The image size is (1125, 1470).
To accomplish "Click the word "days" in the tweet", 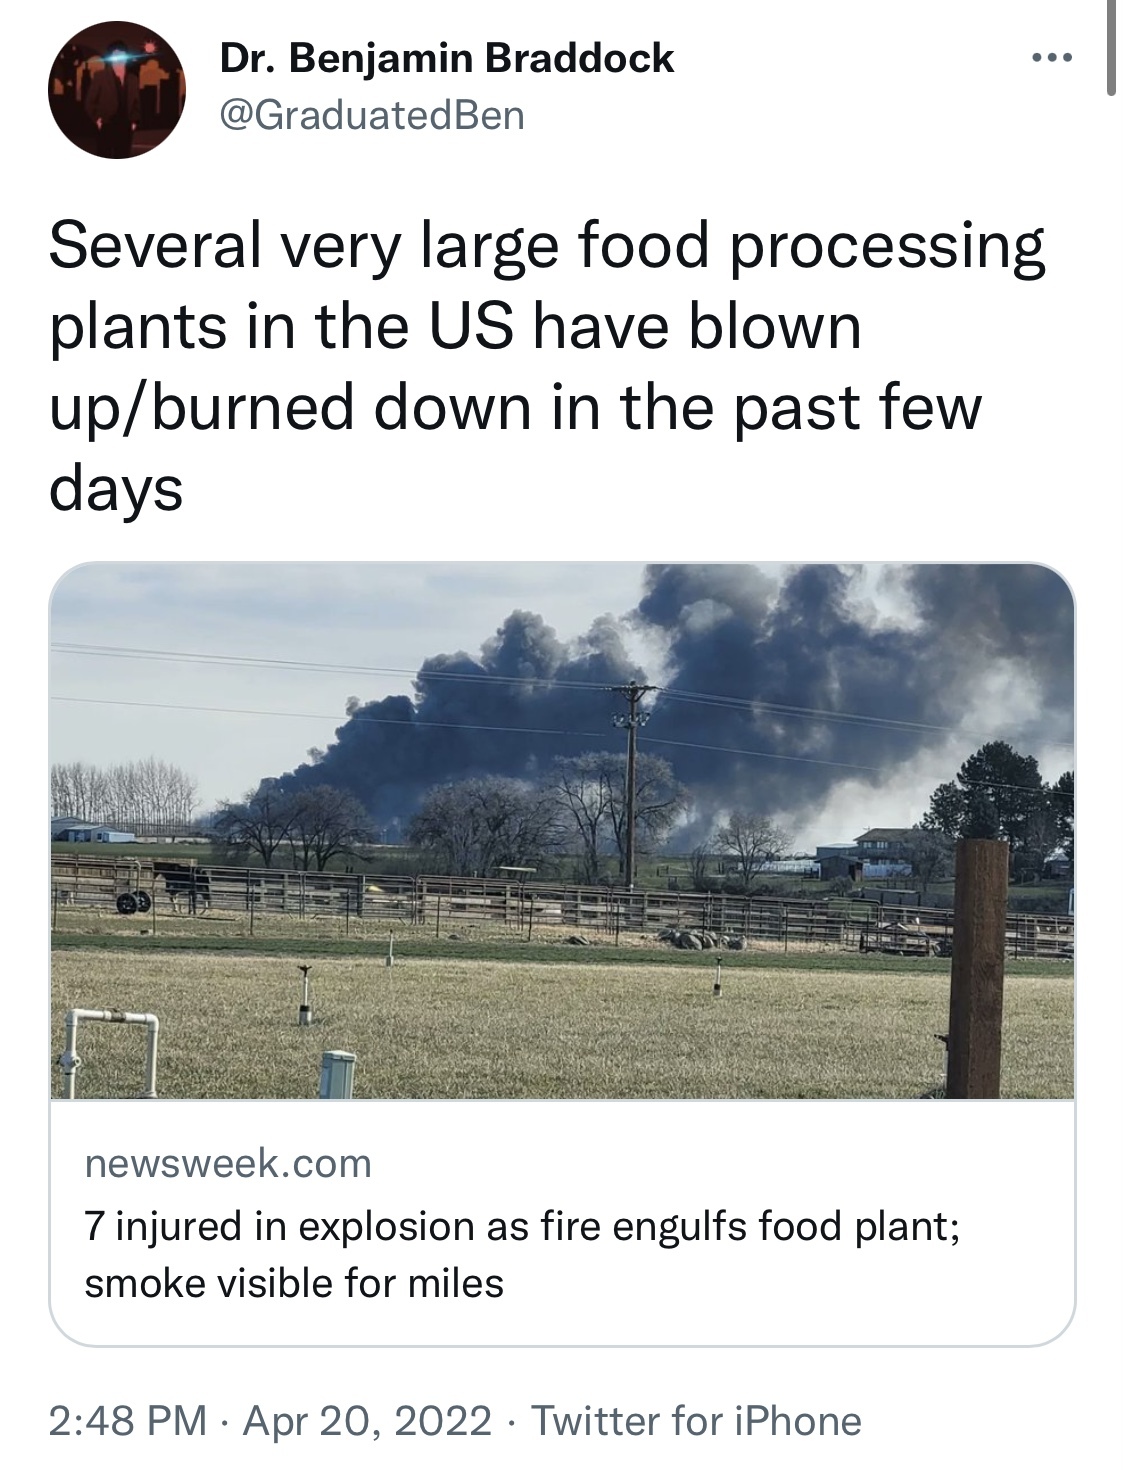I will 116,489.
